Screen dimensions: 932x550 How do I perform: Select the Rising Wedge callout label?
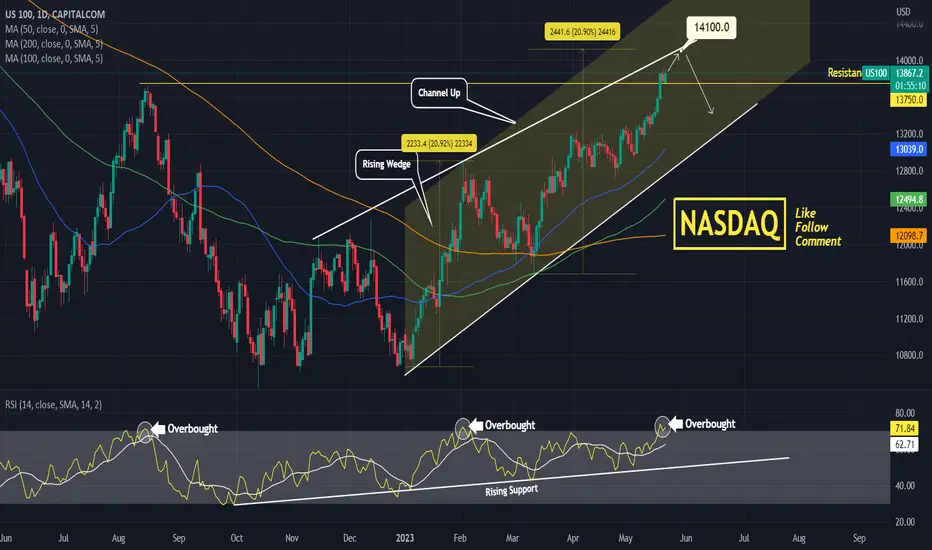point(386,164)
